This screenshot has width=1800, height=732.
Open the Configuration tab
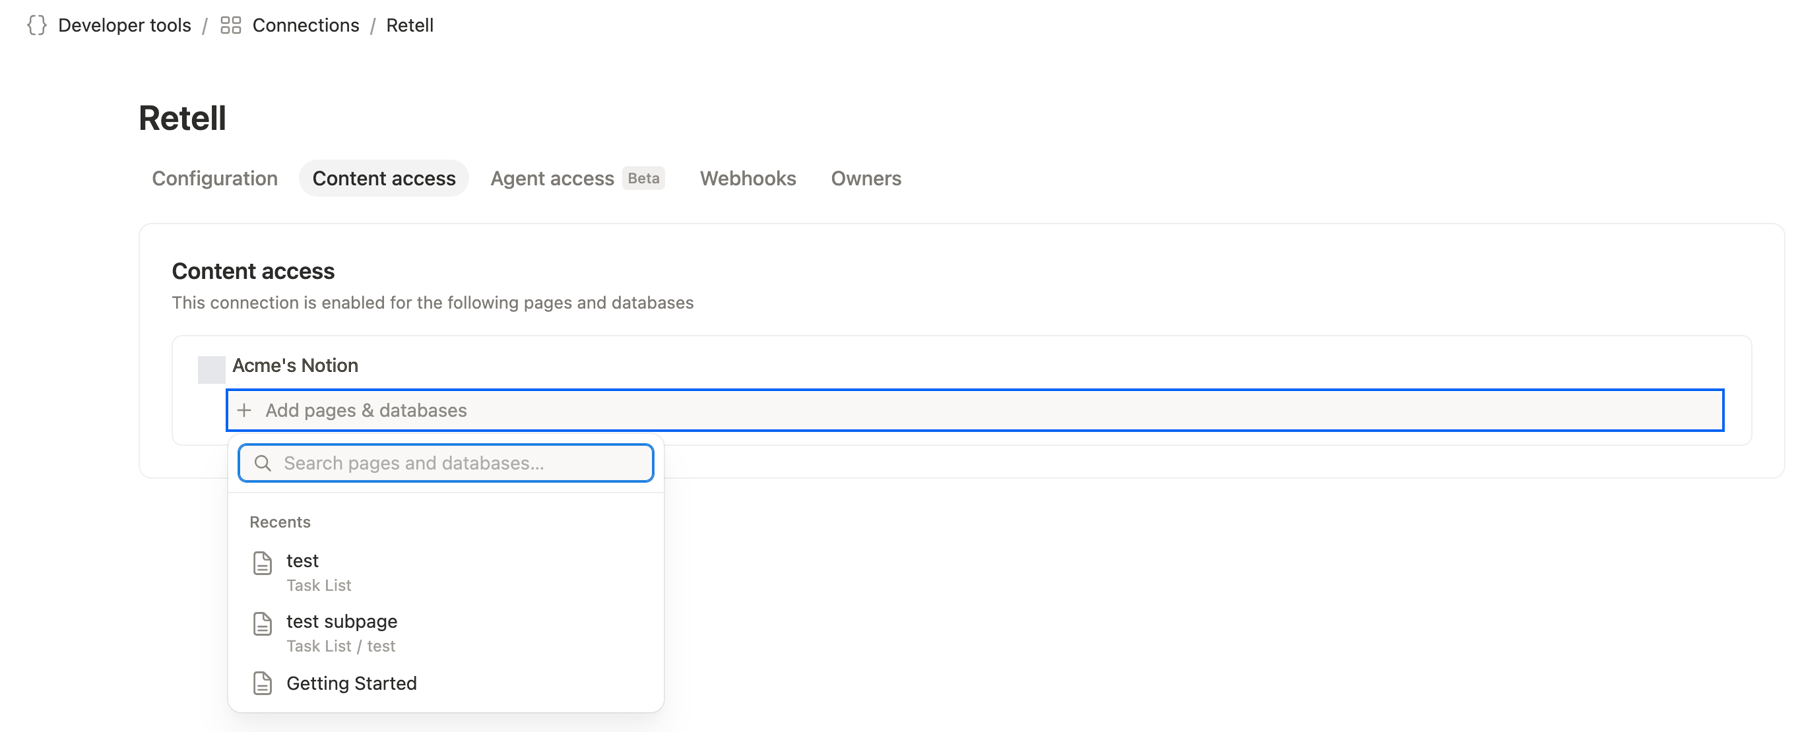[x=215, y=178]
